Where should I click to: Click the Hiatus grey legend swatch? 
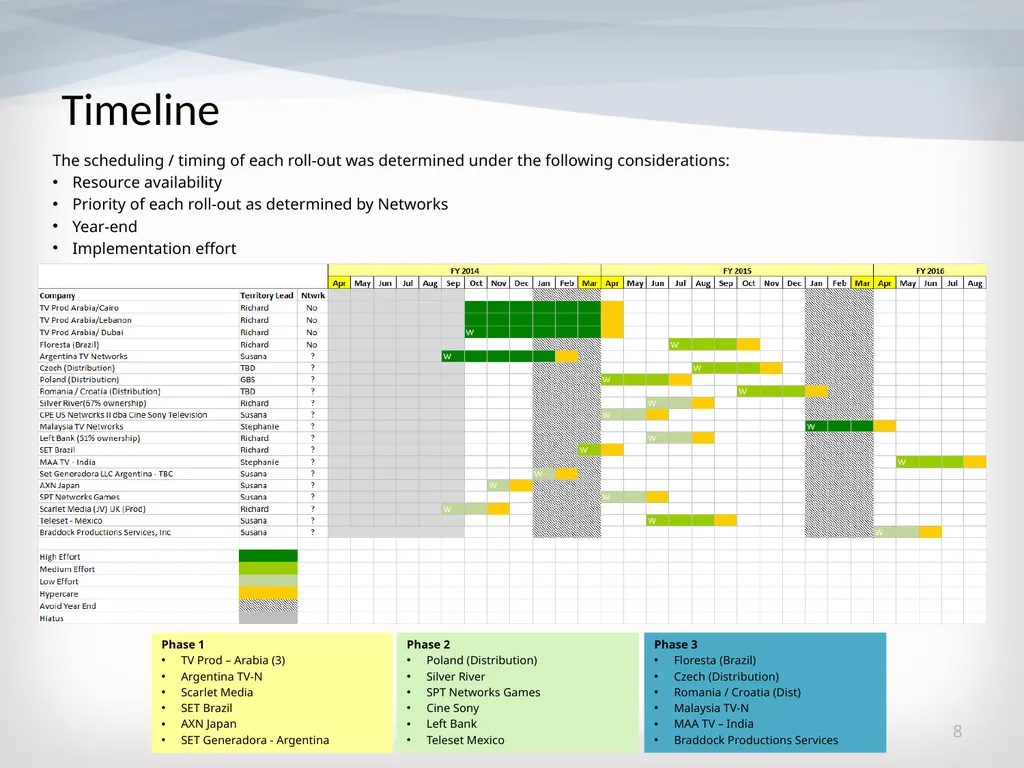(268, 618)
